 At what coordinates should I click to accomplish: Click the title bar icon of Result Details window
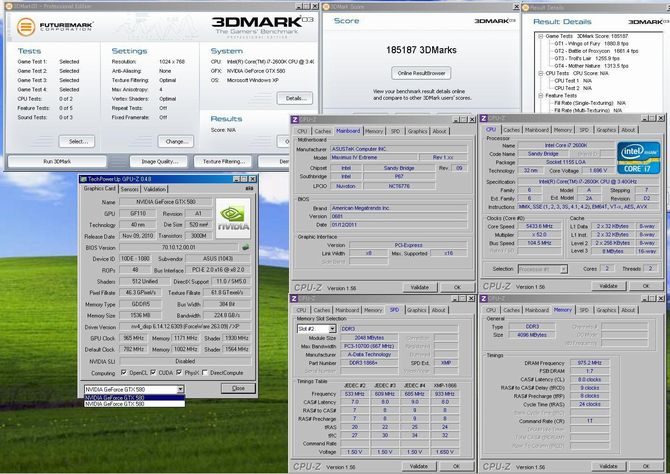point(526,7)
